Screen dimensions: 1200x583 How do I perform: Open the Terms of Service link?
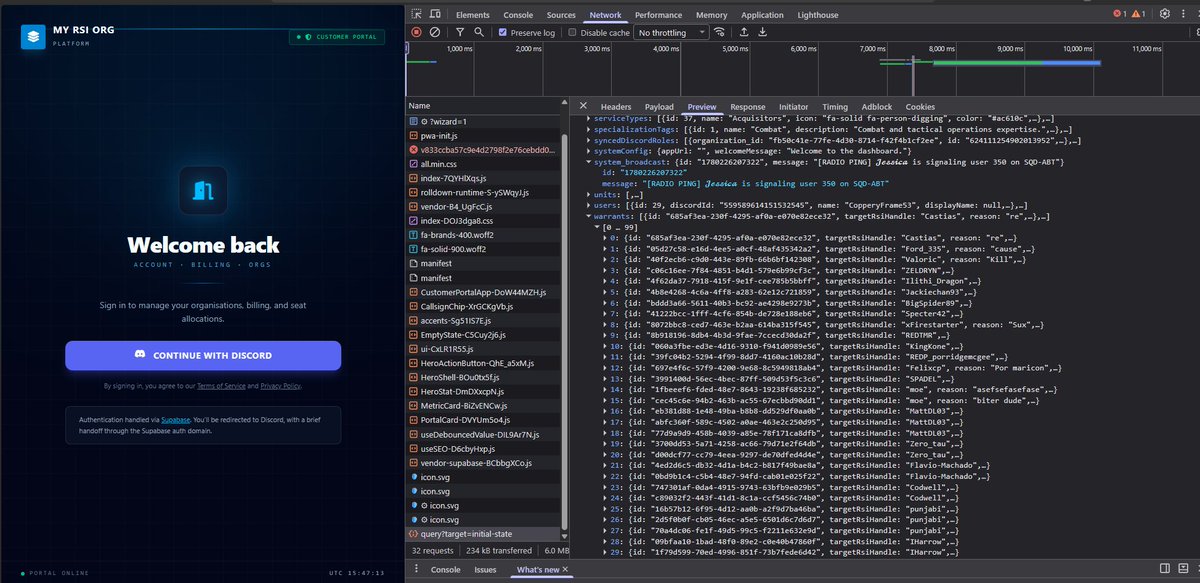223,386
